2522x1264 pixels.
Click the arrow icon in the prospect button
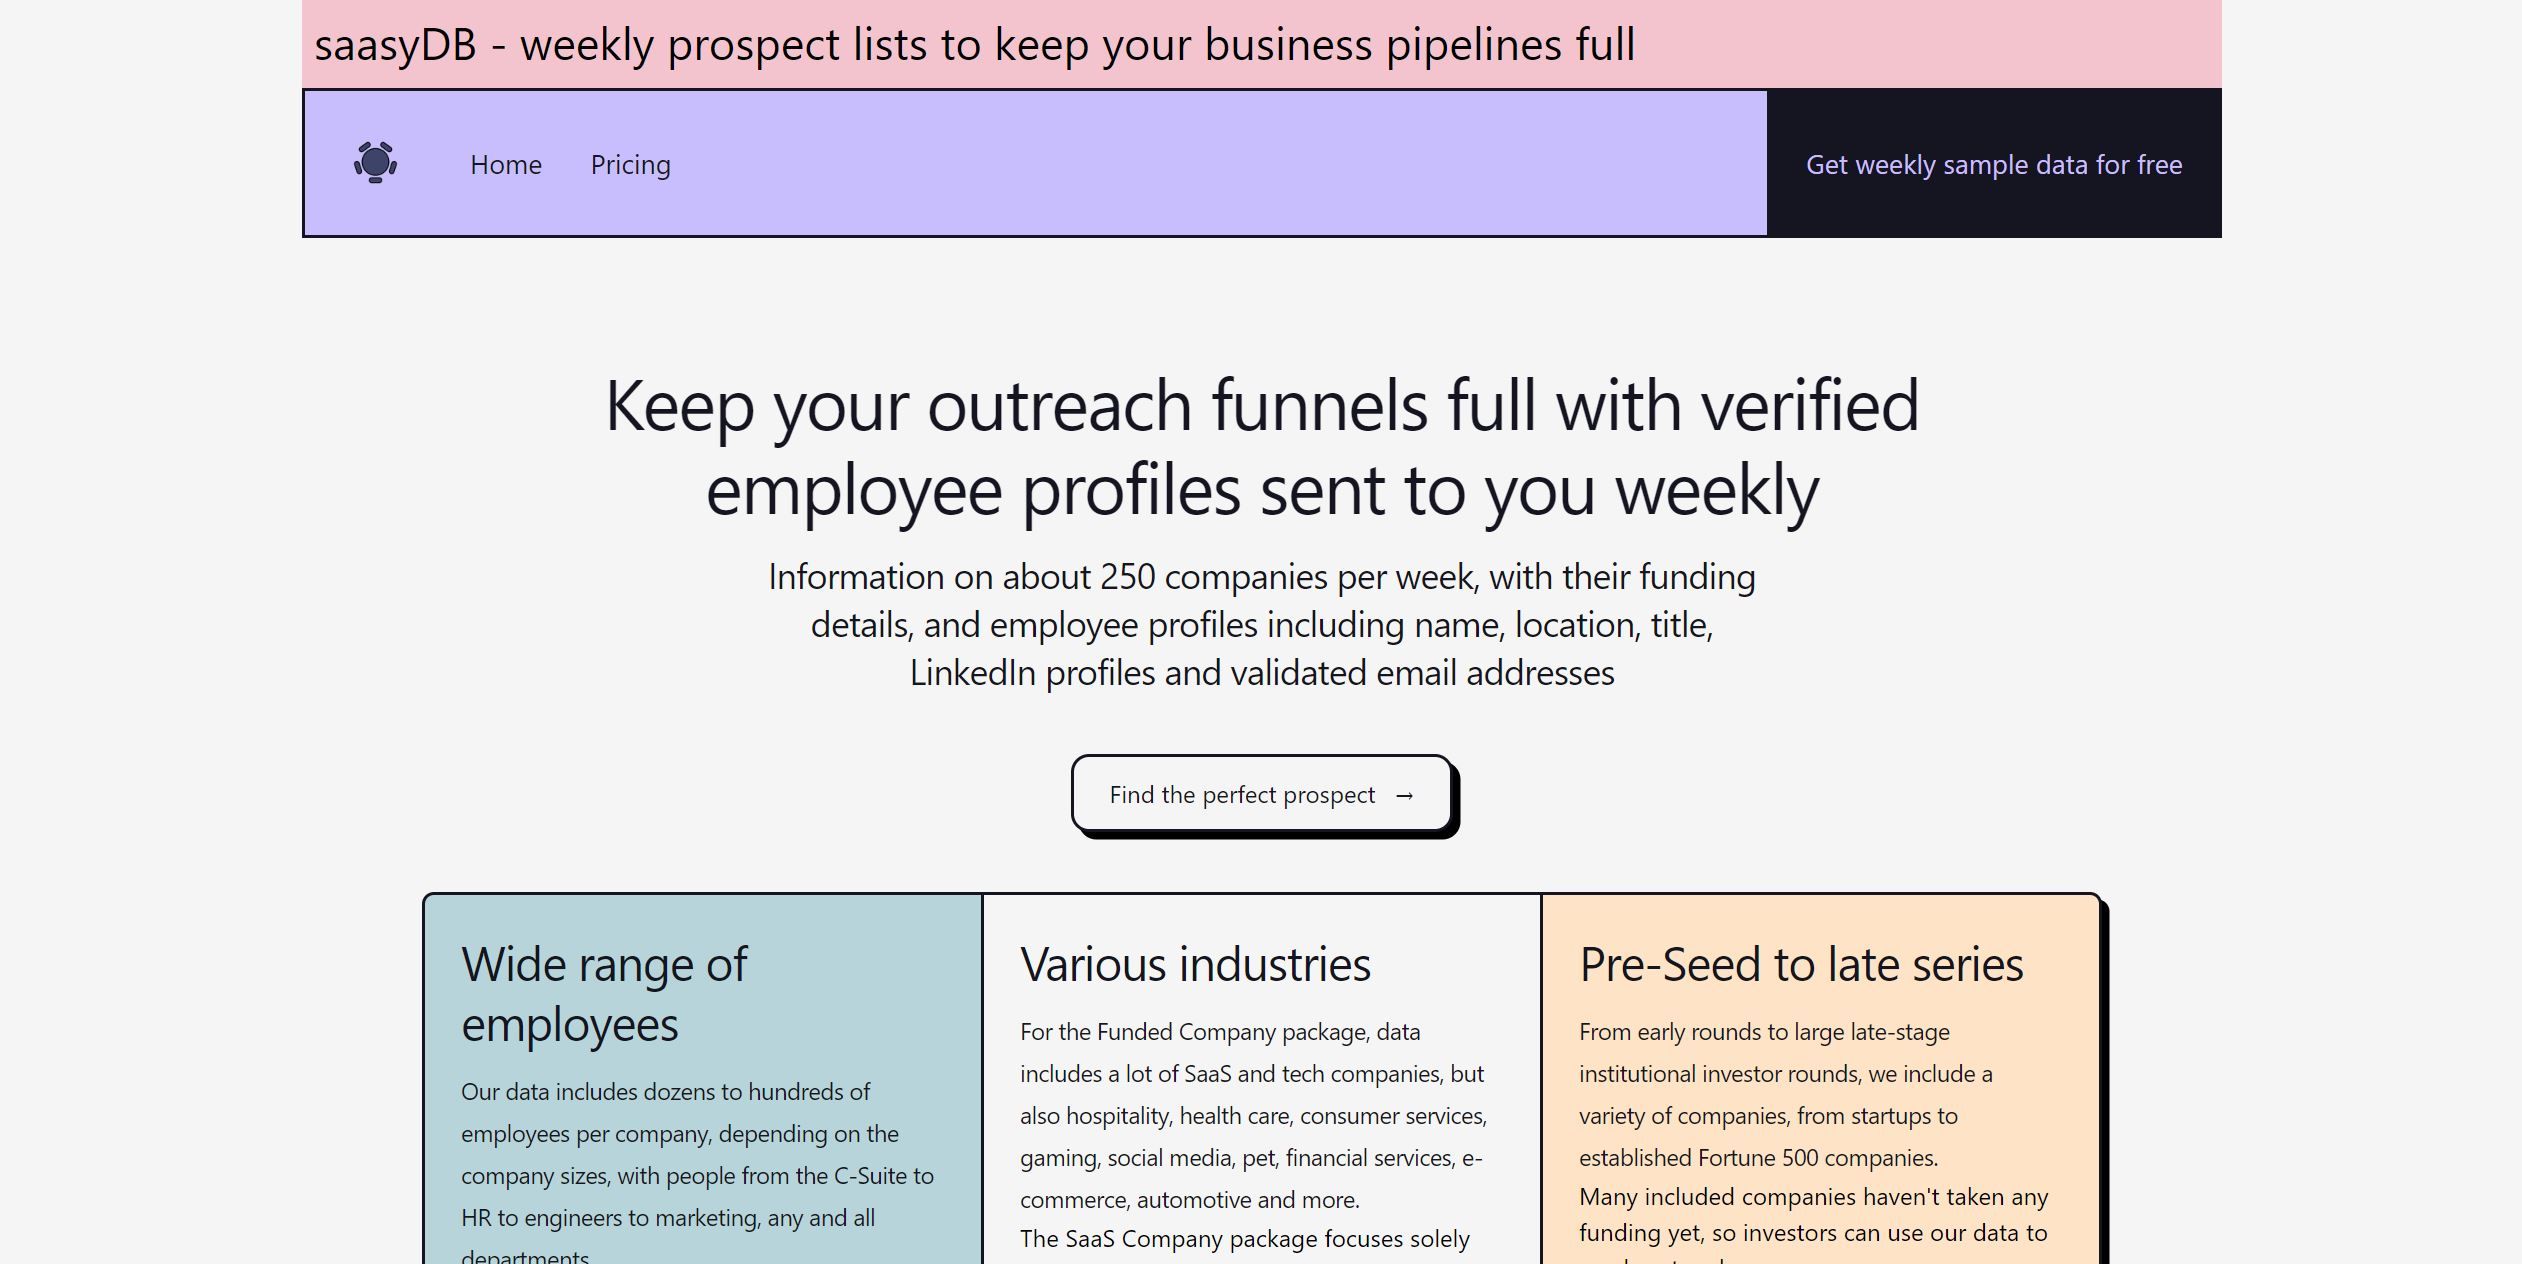[1404, 796]
